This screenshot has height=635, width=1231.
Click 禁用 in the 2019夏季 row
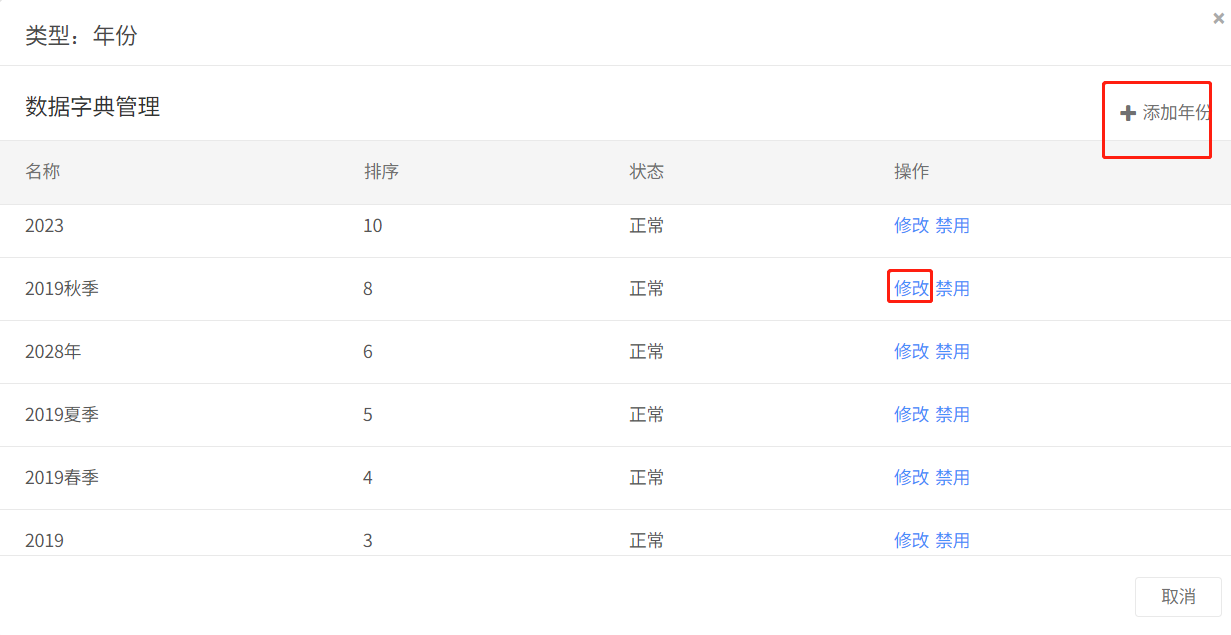952,415
